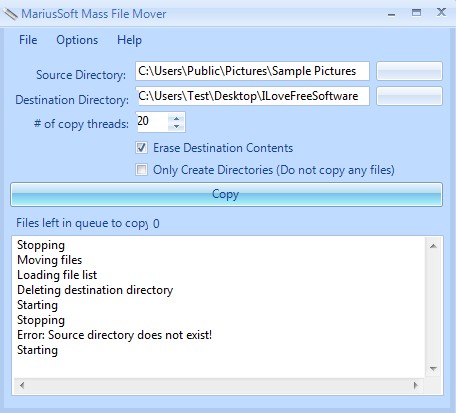This screenshot has height=413, width=456.
Task: Click the log horizontal scroll left arrow
Action: point(22,386)
